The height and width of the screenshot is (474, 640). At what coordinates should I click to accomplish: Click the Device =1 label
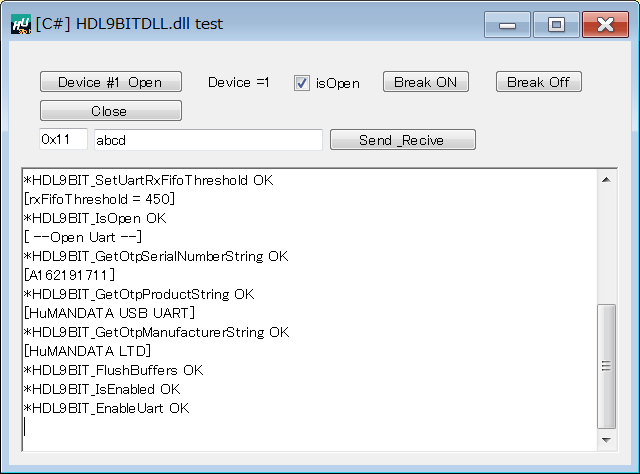239,82
